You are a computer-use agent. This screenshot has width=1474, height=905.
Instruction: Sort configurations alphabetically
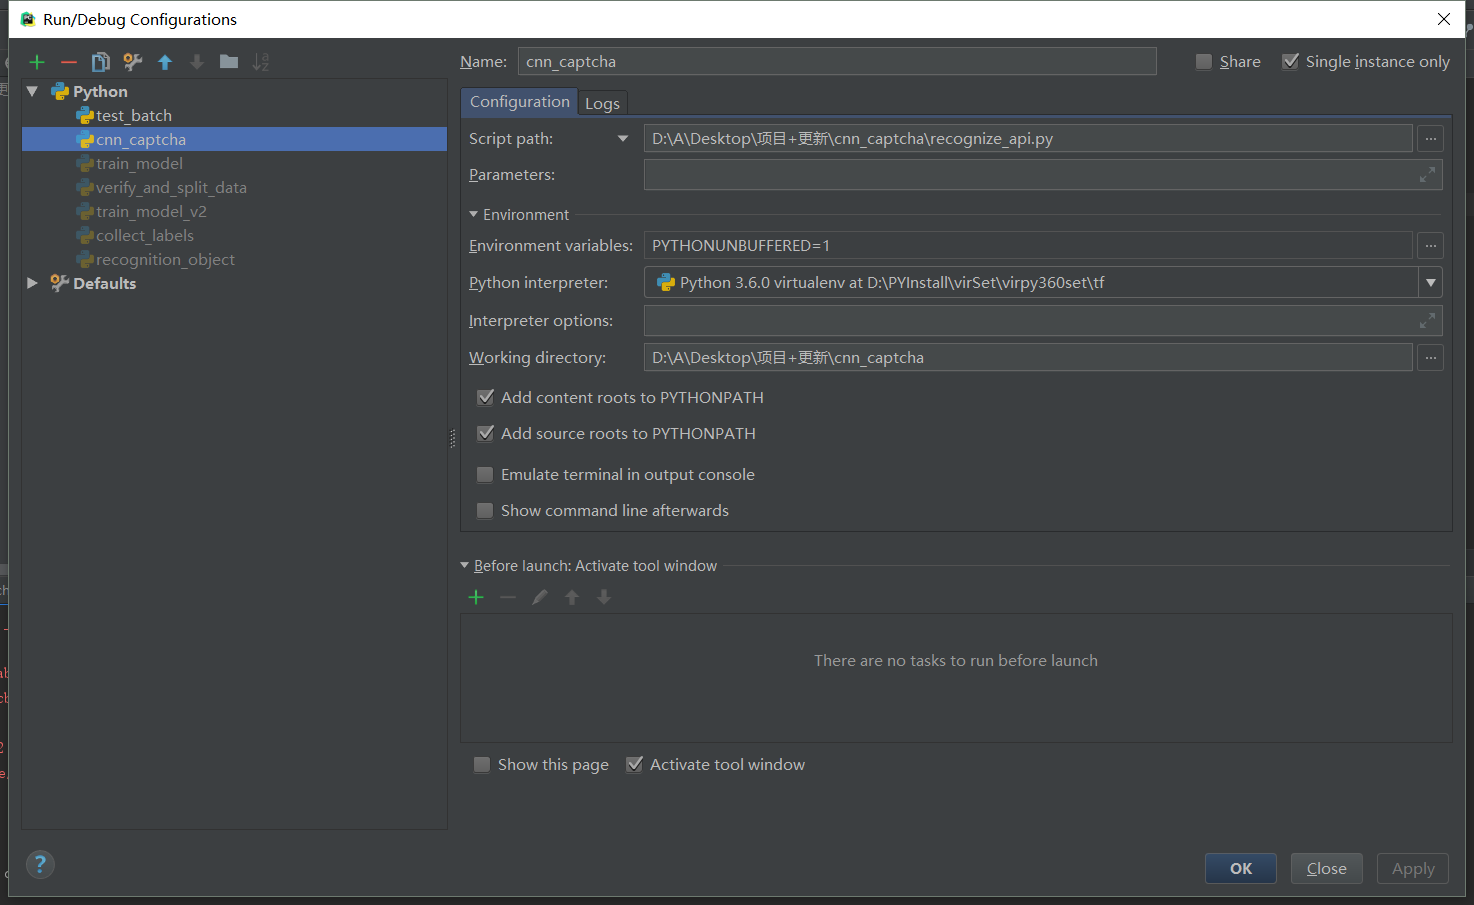coord(261,62)
